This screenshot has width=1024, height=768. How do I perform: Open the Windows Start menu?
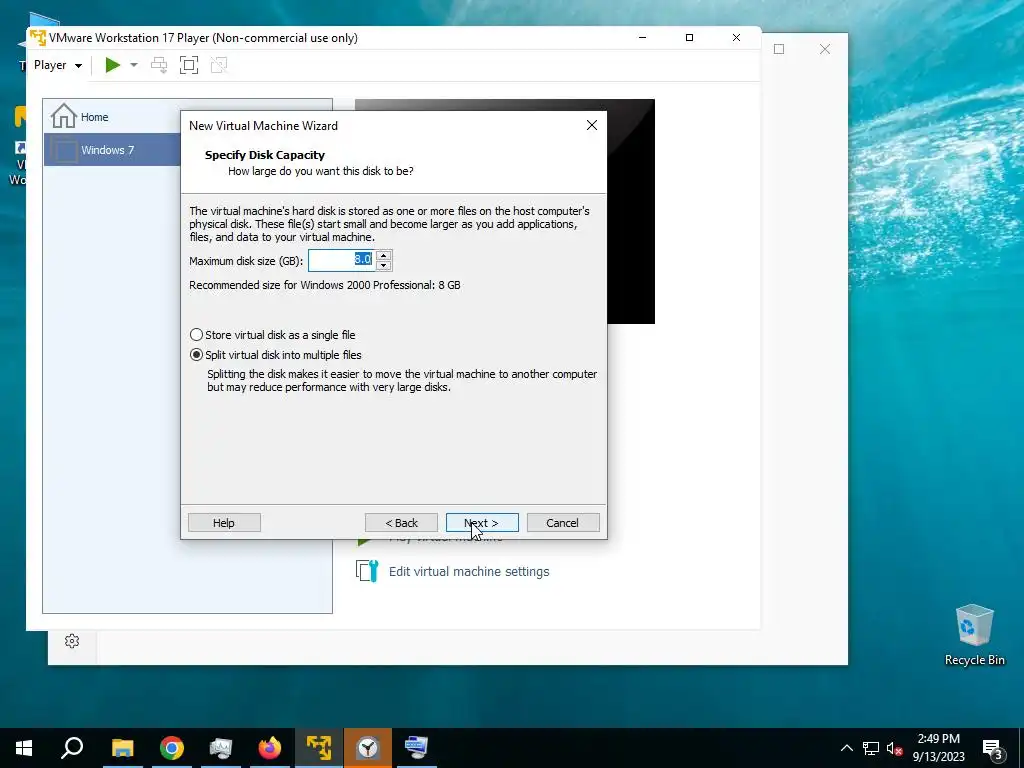24,748
